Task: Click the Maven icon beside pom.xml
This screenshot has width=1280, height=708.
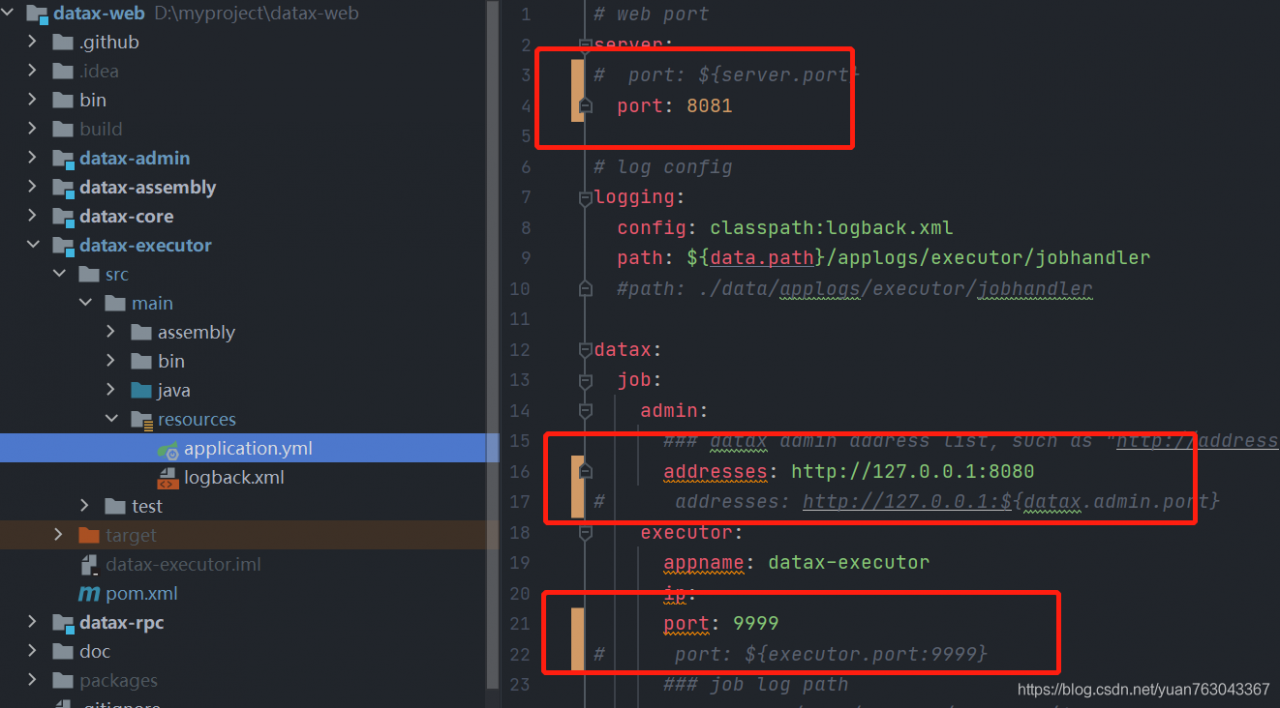Action: [x=89, y=593]
